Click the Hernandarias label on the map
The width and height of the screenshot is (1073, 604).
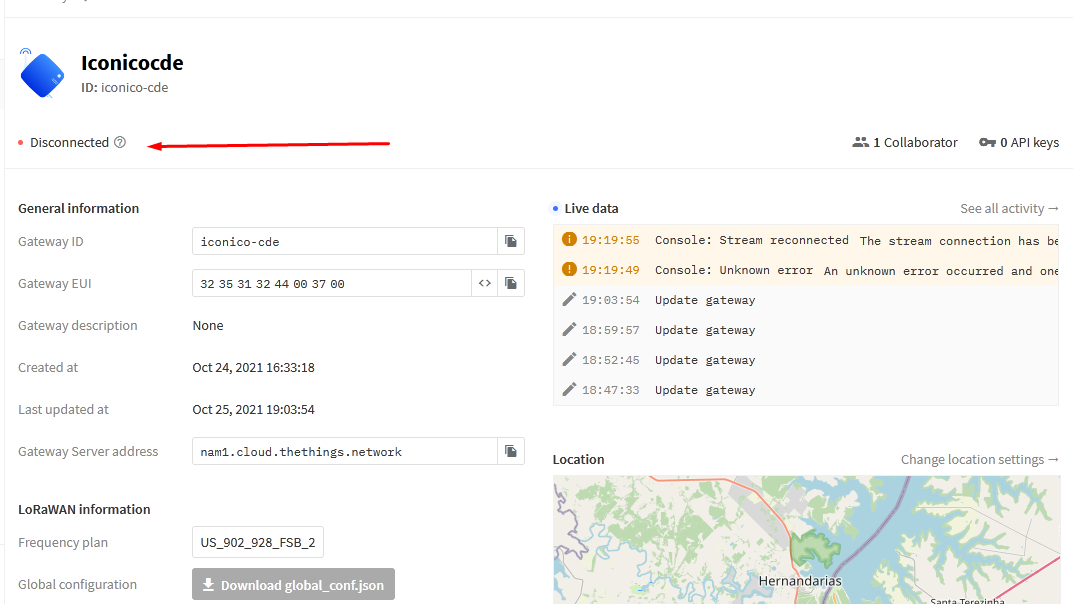tap(800, 581)
